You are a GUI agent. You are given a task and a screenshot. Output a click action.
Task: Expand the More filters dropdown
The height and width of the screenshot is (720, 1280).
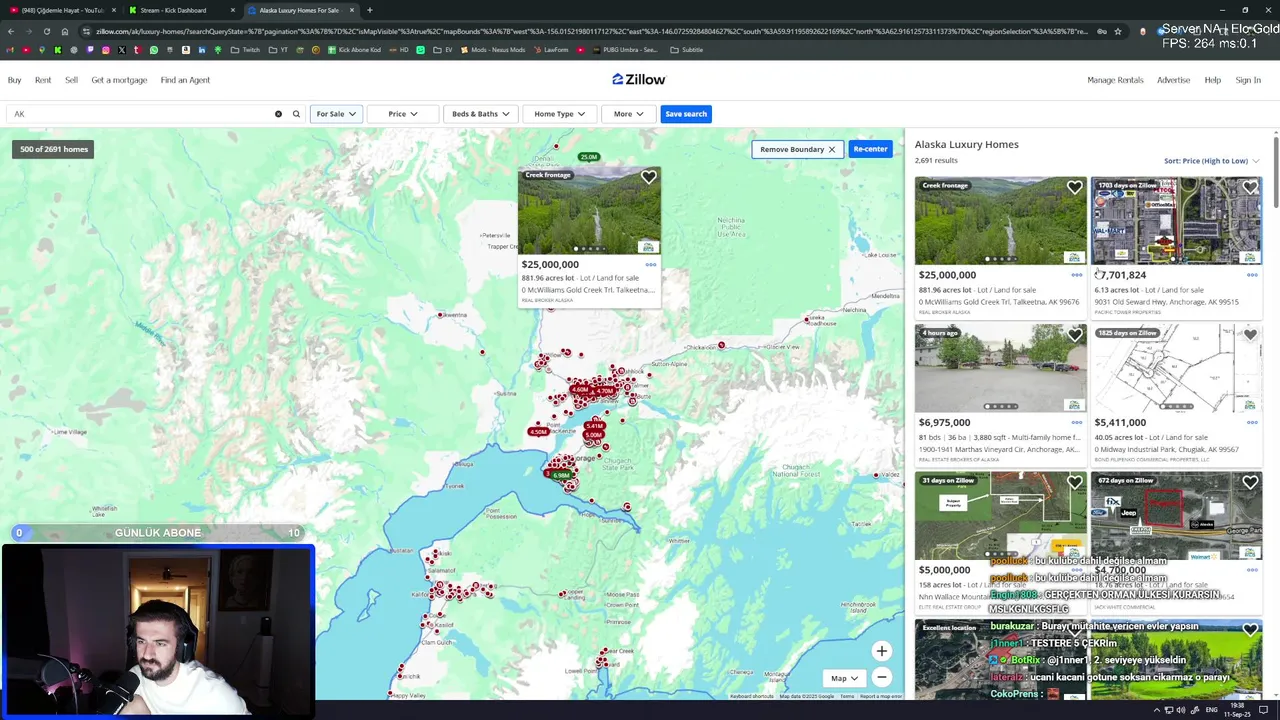tap(628, 114)
